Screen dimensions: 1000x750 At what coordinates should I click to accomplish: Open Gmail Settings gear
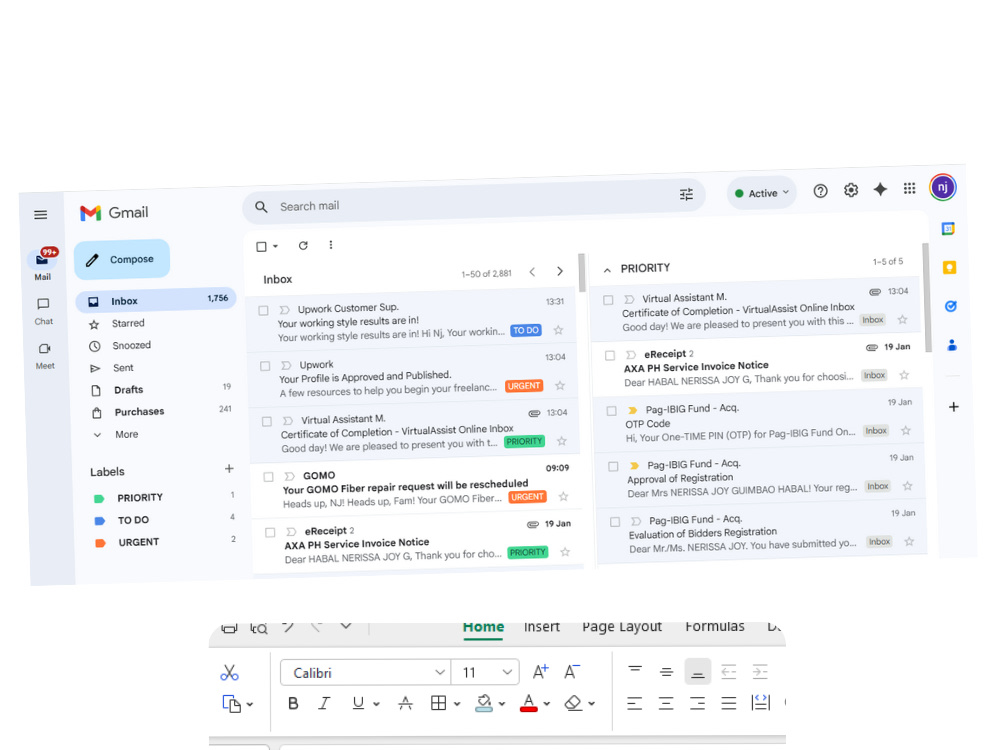point(851,190)
